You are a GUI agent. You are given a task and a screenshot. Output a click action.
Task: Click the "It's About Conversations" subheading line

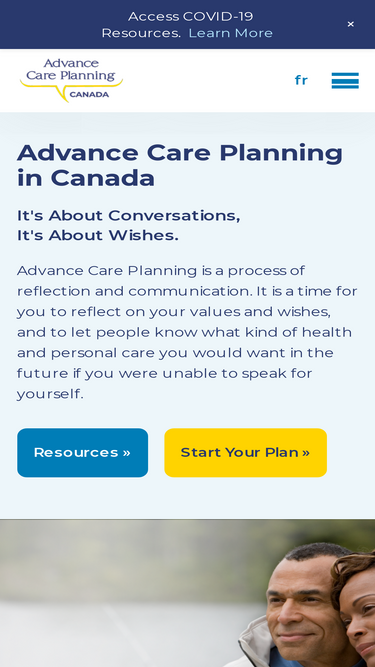click(x=128, y=215)
